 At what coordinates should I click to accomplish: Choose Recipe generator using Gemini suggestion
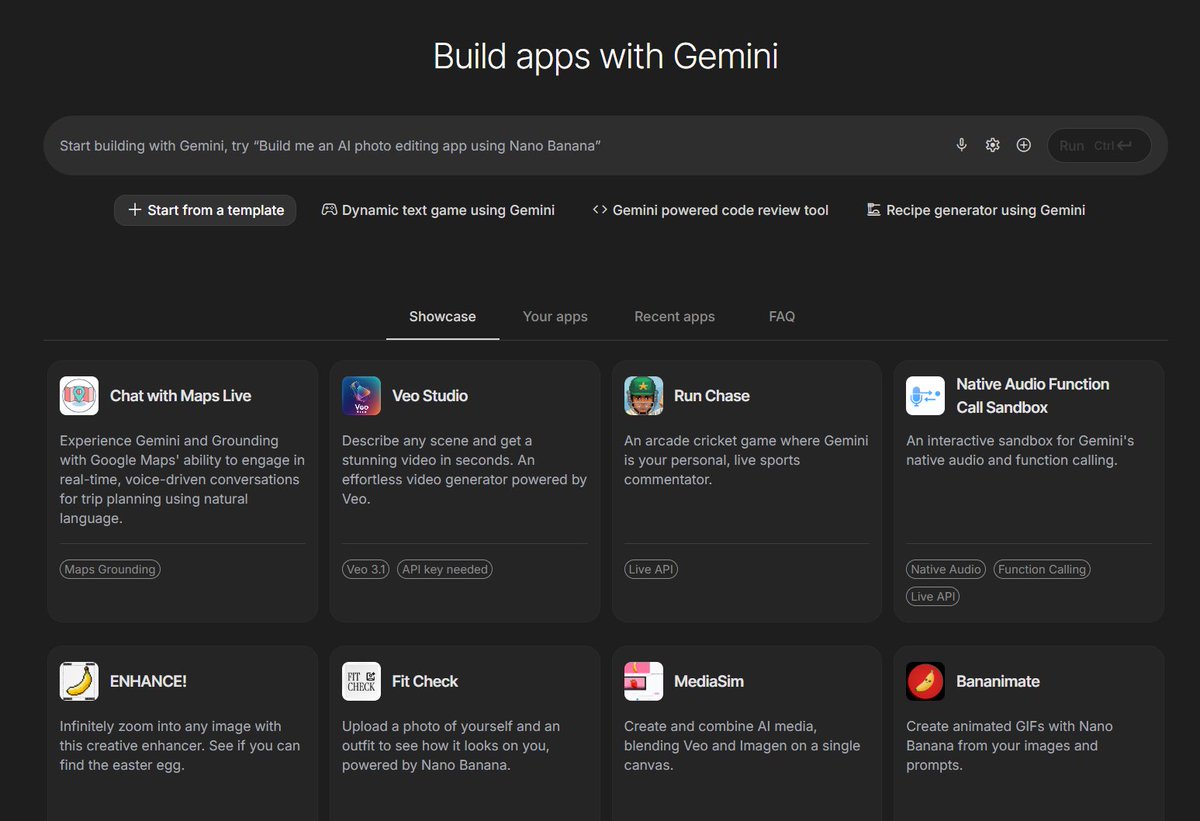tap(976, 210)
